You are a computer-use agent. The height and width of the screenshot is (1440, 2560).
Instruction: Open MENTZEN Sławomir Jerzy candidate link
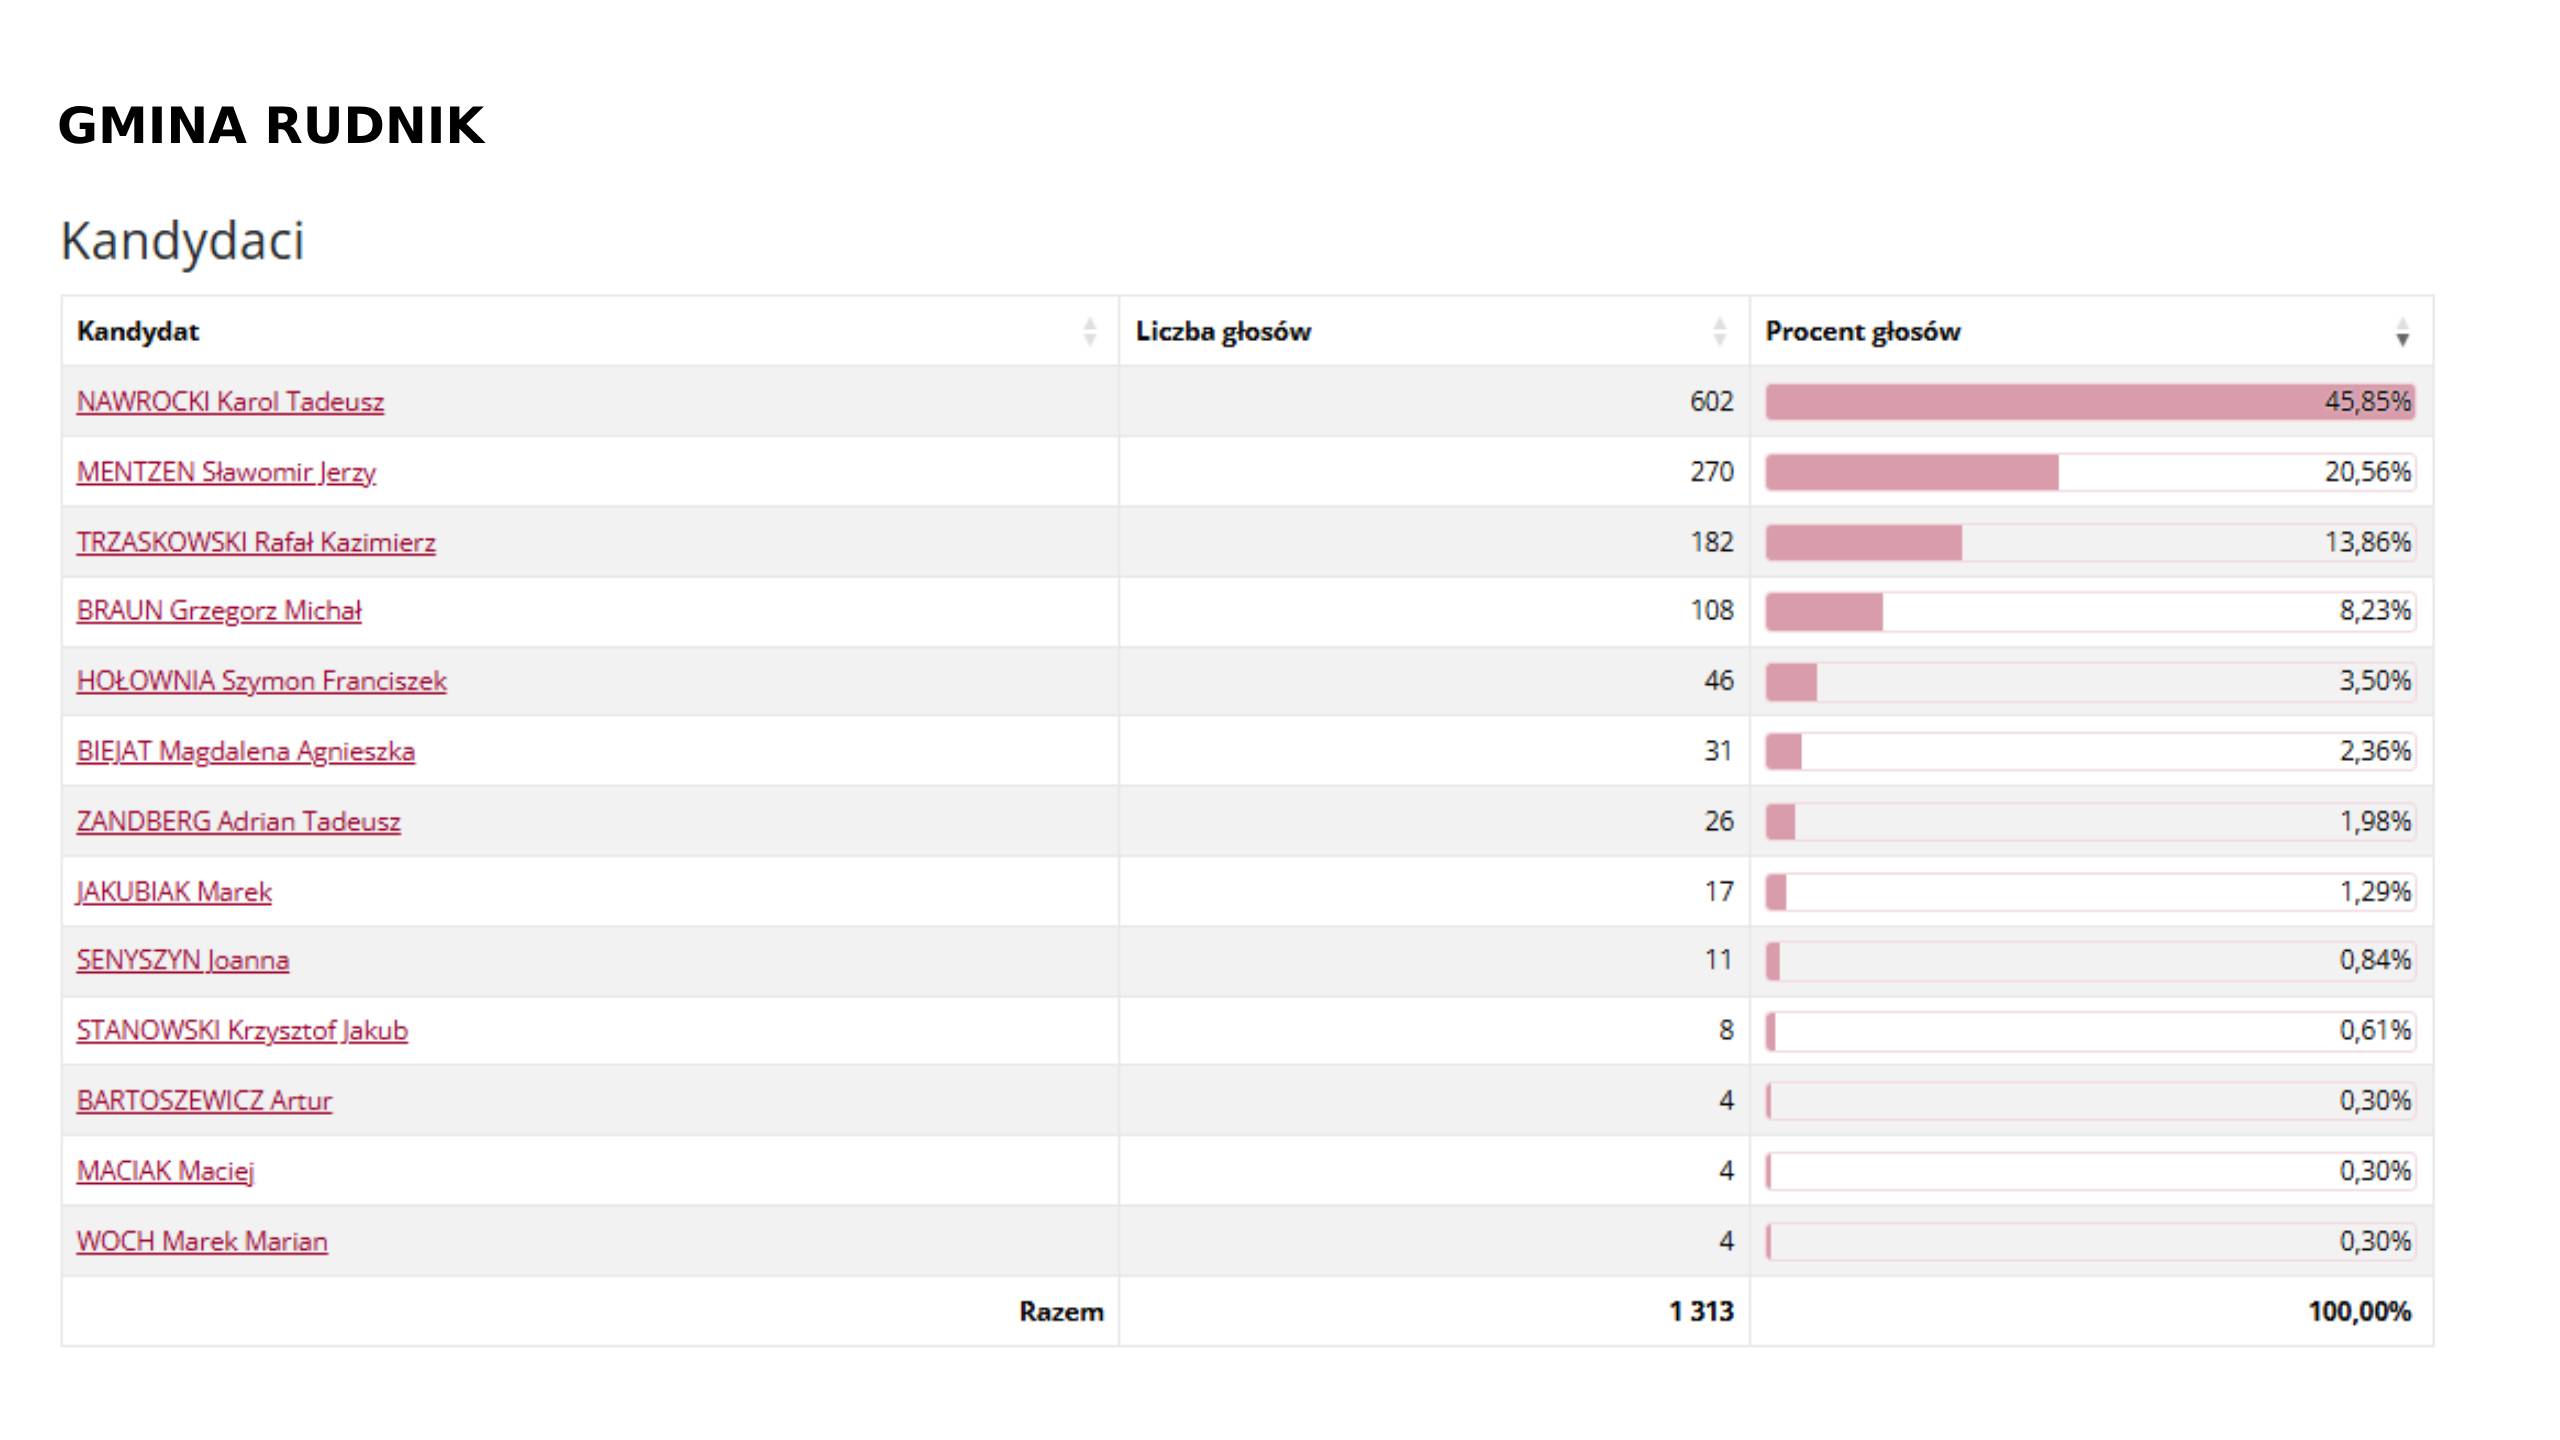(226, 472)
